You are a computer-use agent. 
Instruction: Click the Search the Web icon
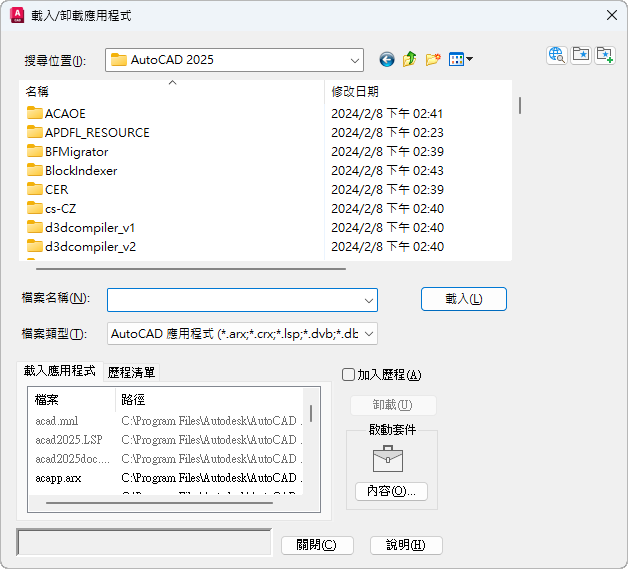point(557,55)
